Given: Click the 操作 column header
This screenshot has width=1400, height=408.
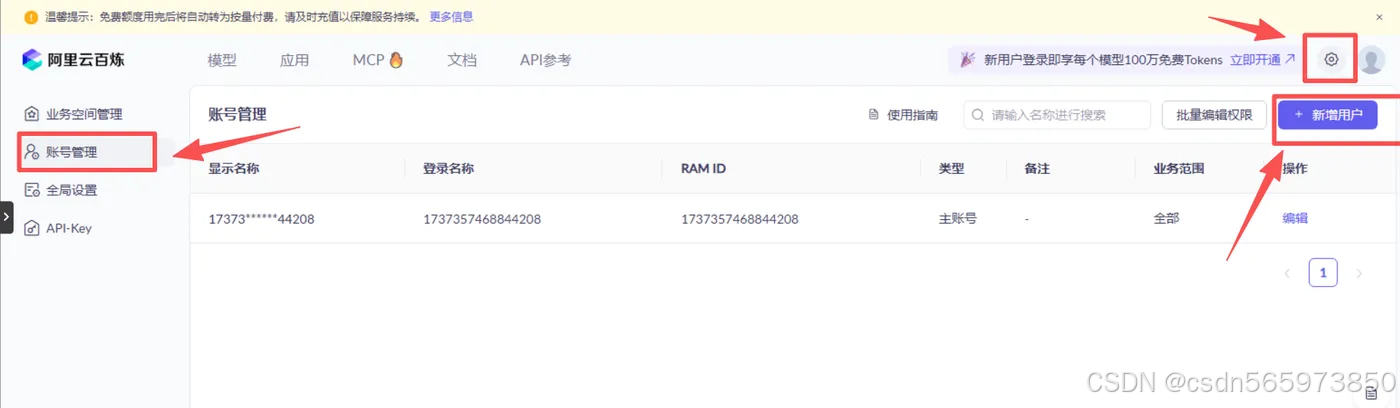Looking at the screenshot, I should point(1295,168).
